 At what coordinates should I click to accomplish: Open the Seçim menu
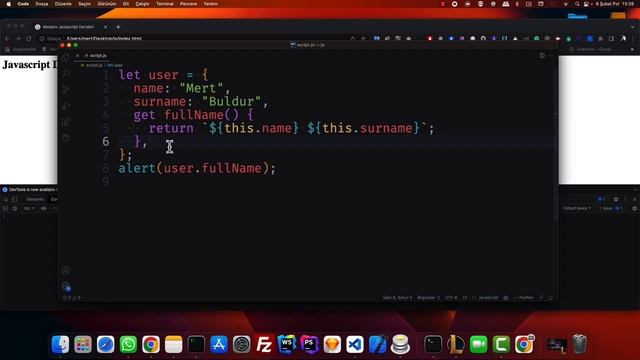84,4
